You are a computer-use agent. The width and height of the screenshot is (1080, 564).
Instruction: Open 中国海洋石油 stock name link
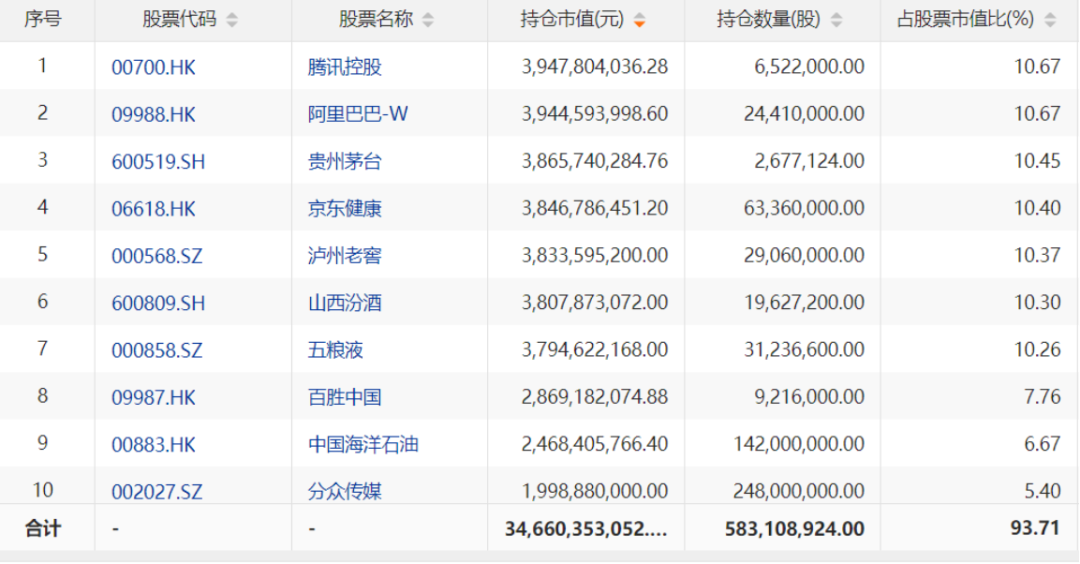coord(363,444)
